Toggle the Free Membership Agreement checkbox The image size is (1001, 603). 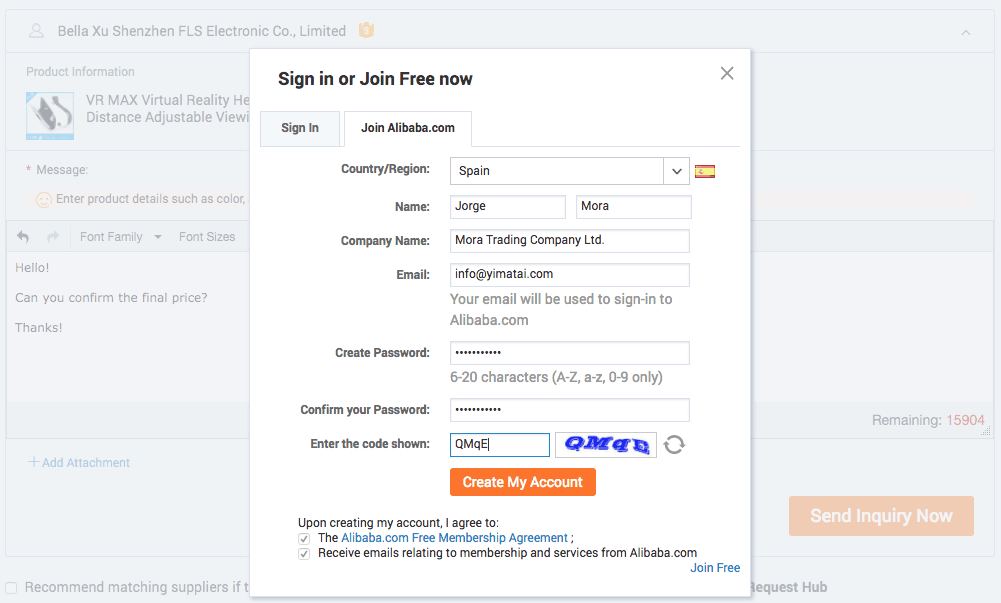(304, 538)
